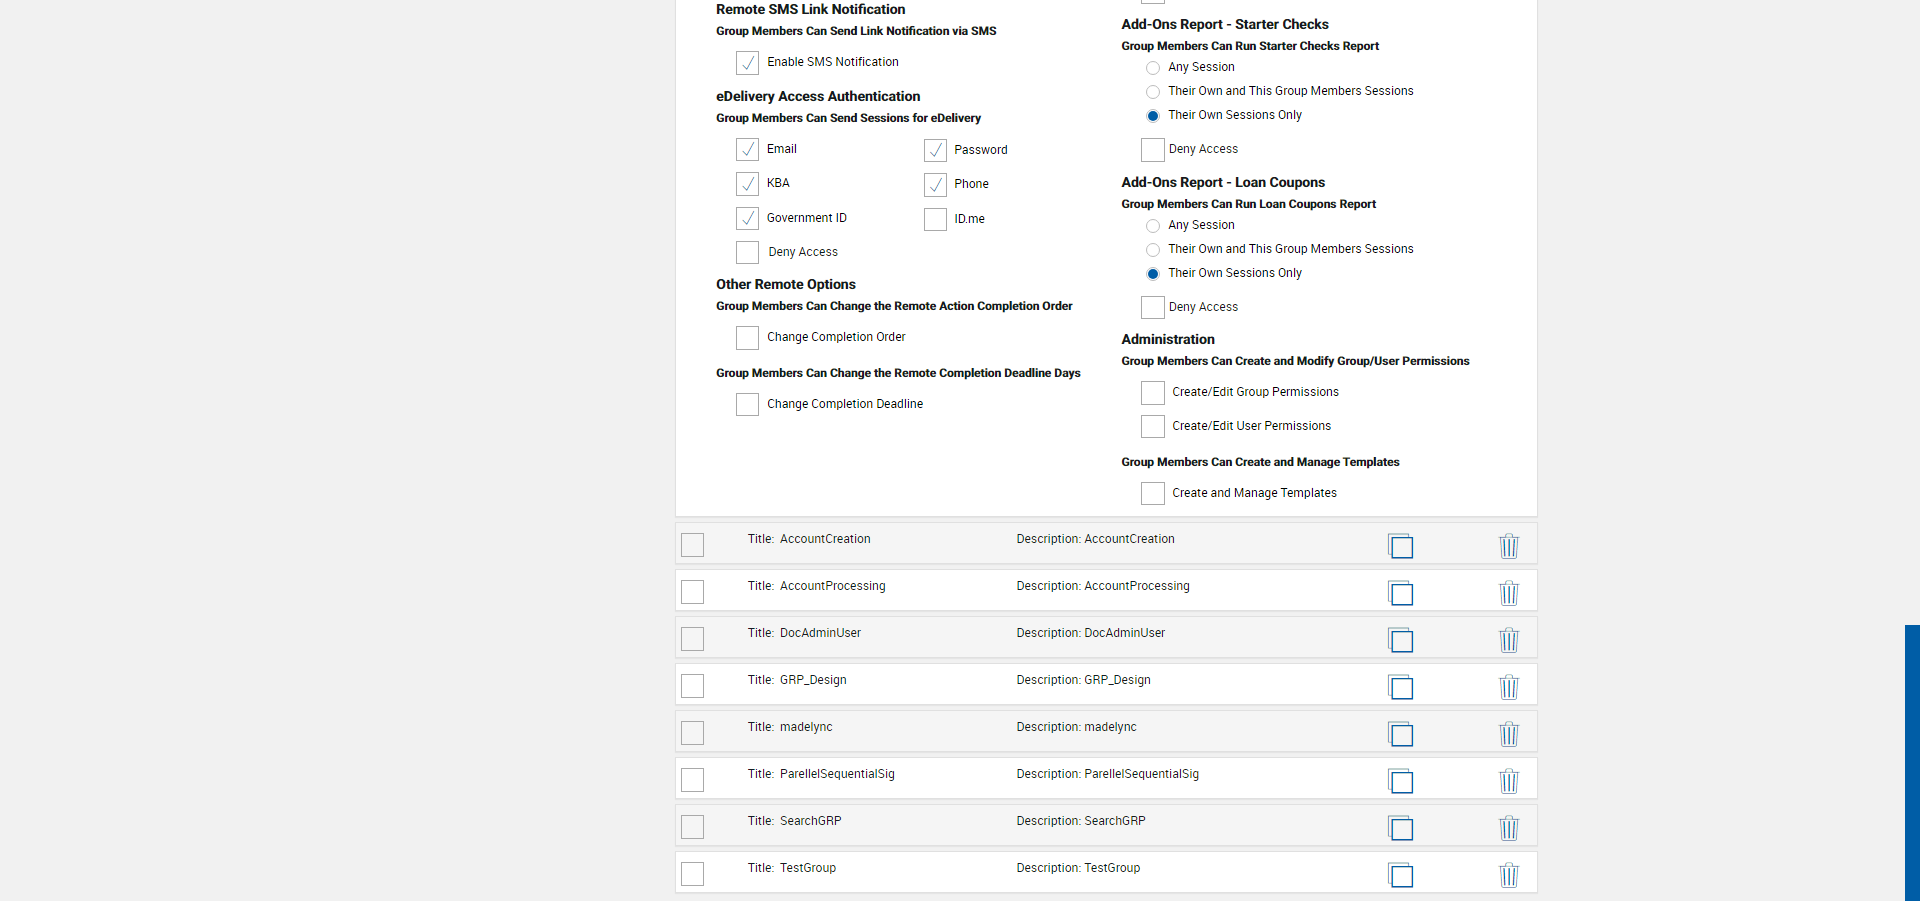This screenshot has height=901, width=1920.
Task: Delete the AccountProcessing group with trash icon
Action: coord(1509,593)
